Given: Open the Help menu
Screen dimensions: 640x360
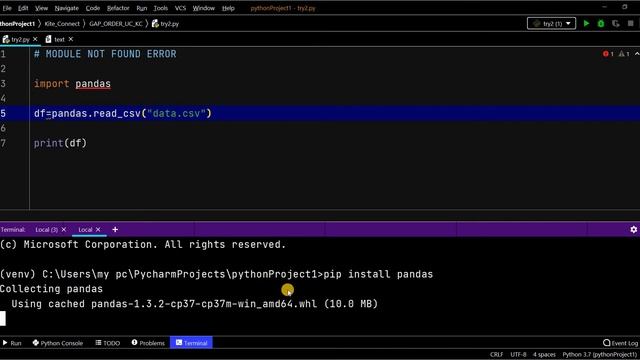Looking at the screenshot, I should tap(228, 8).
